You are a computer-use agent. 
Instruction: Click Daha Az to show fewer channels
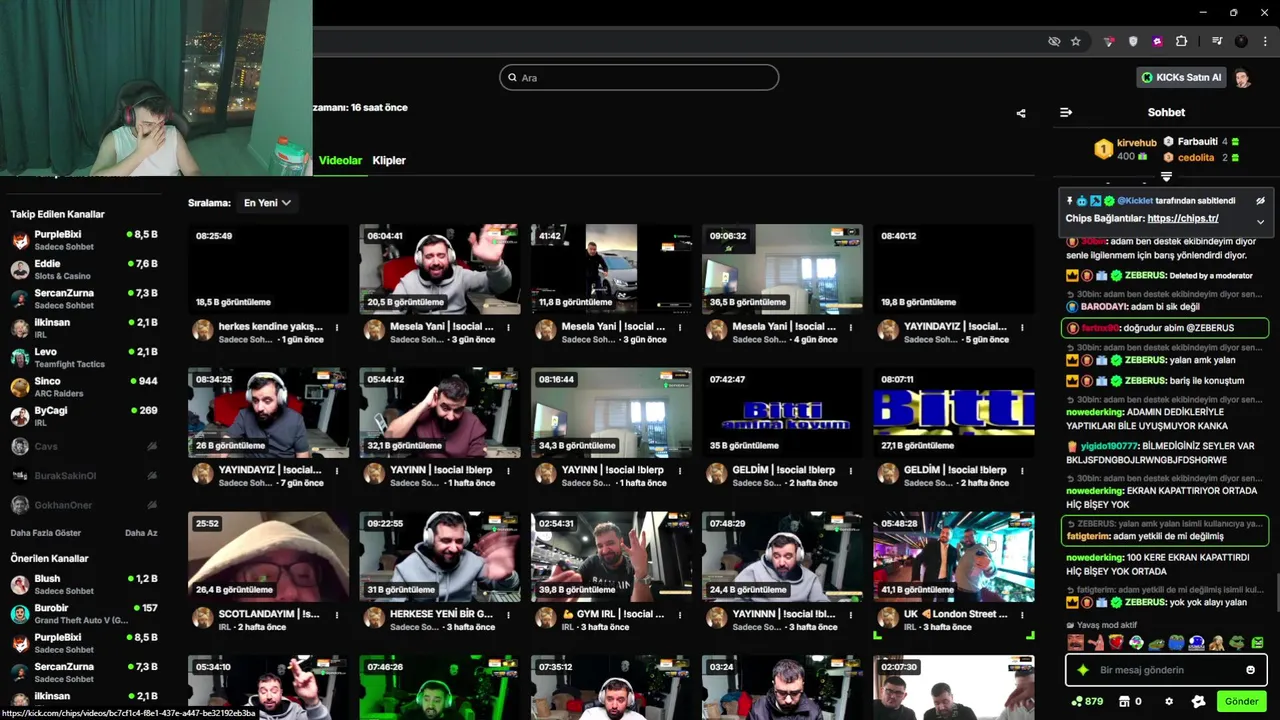(141, 533)
